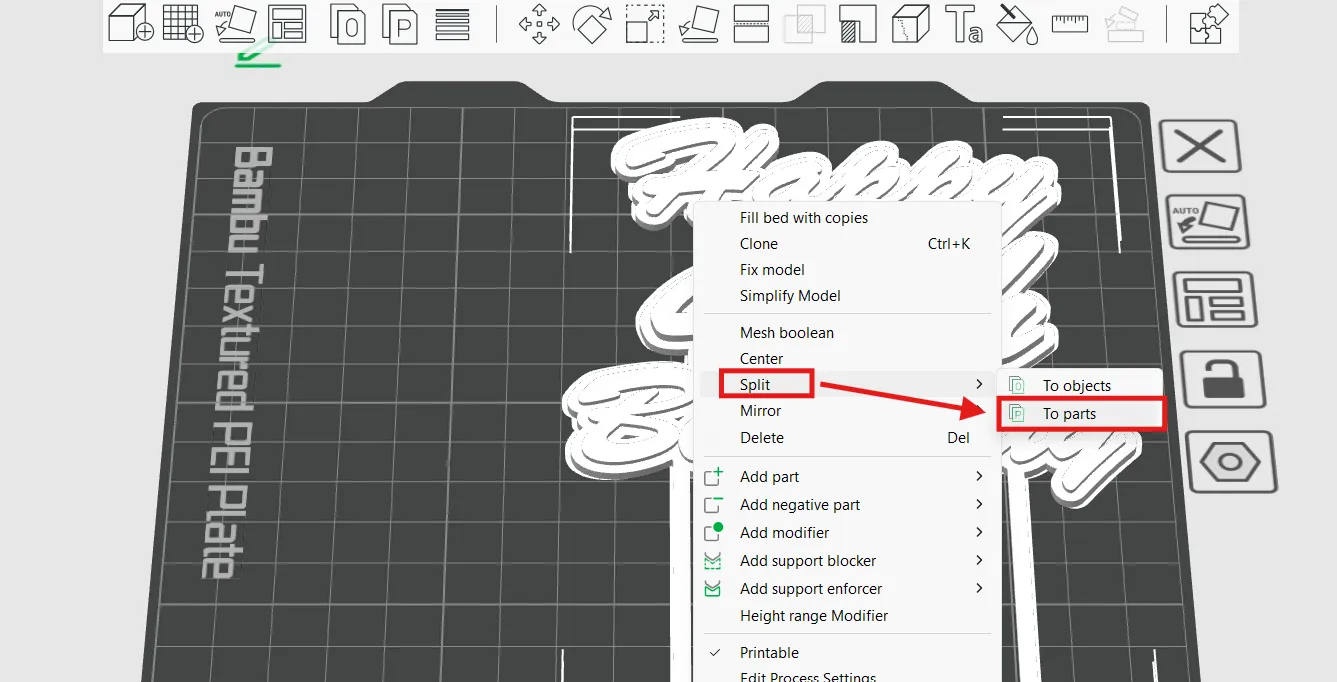Click Fill bed with copies
Image resolution: width=1337 pixels, height=682 pixels.
(803, 218)
